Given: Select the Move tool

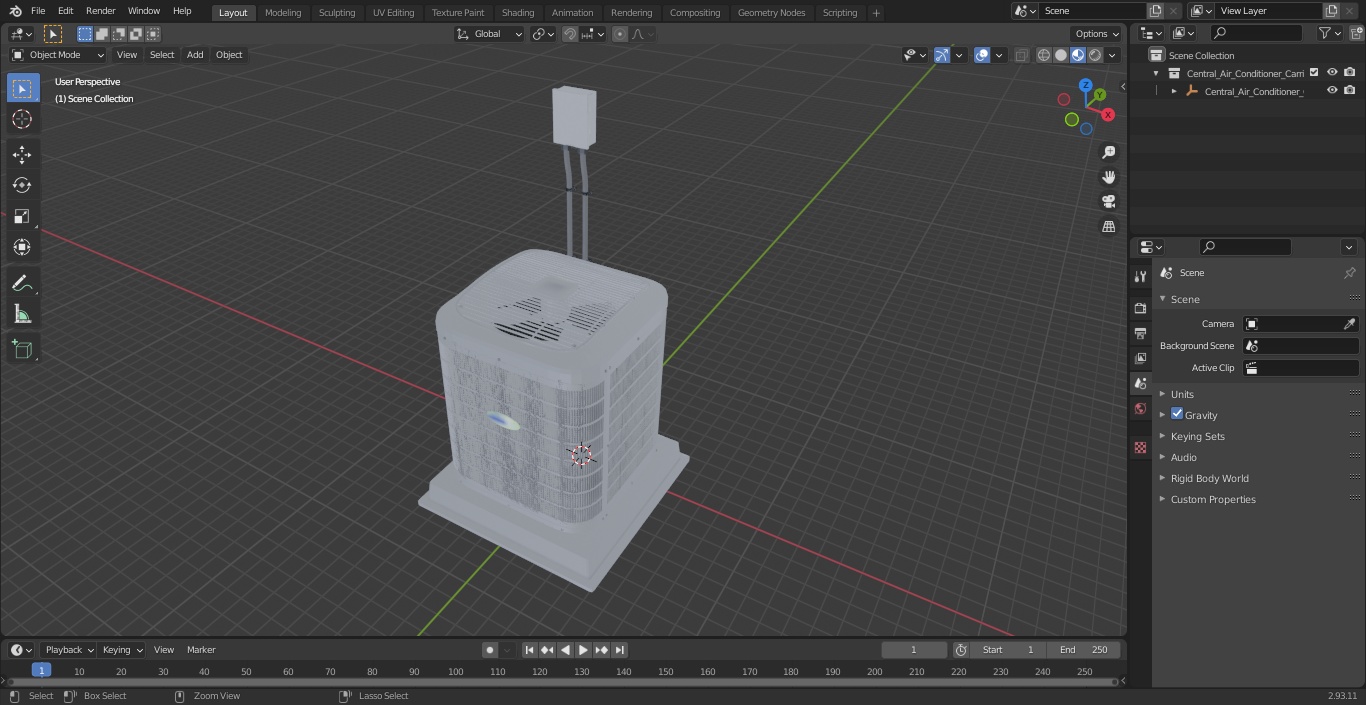Looking at the screenshot, I should coord(22,155).
